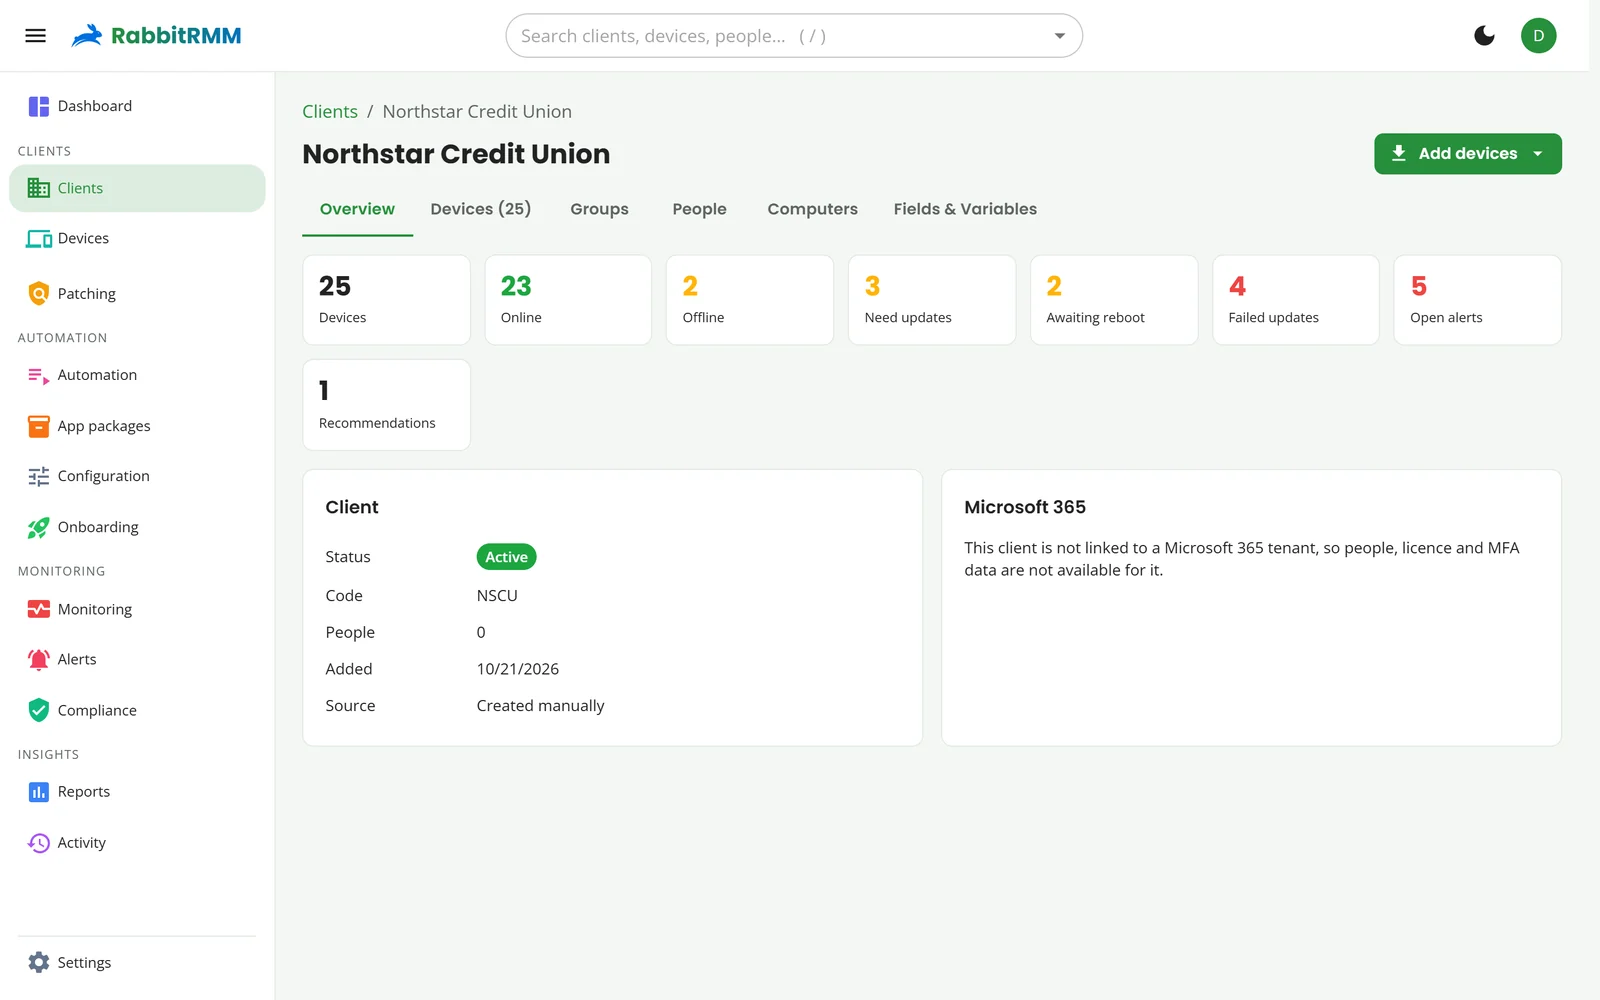The width and height of the screenshot is (1600, 1000).
Task: Click the Onboarding rocket icon
Action: click(39, 528)
